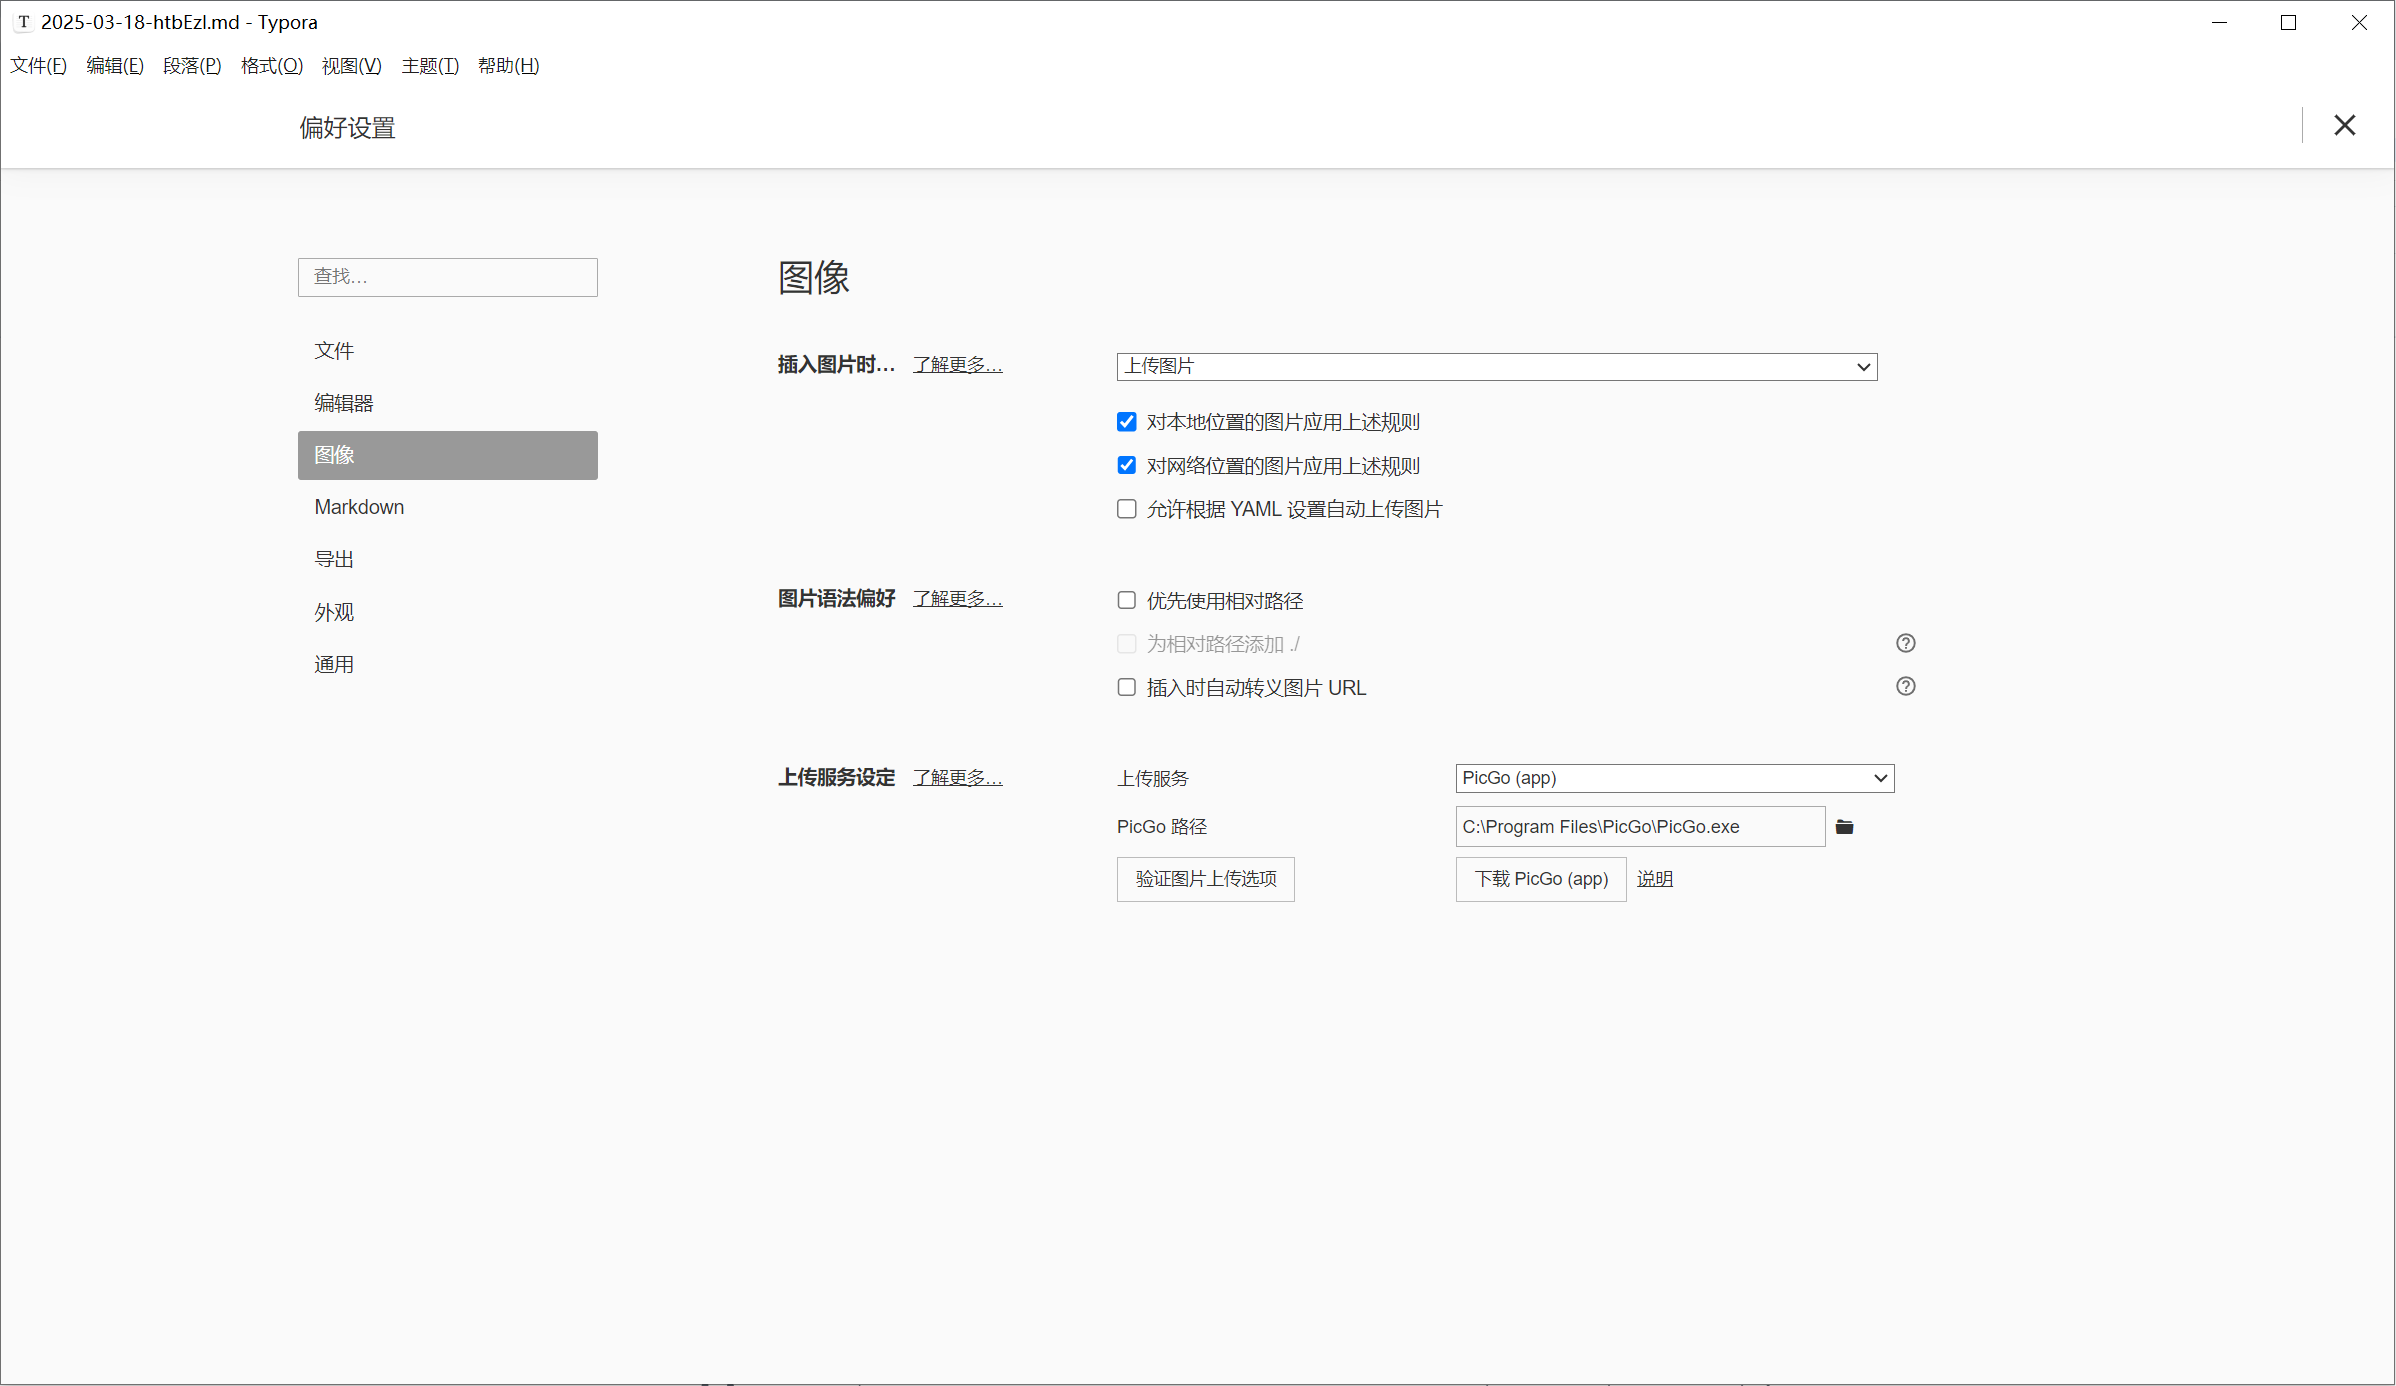
Task: Click the 查找 search field
Action: tap(448, 277)
